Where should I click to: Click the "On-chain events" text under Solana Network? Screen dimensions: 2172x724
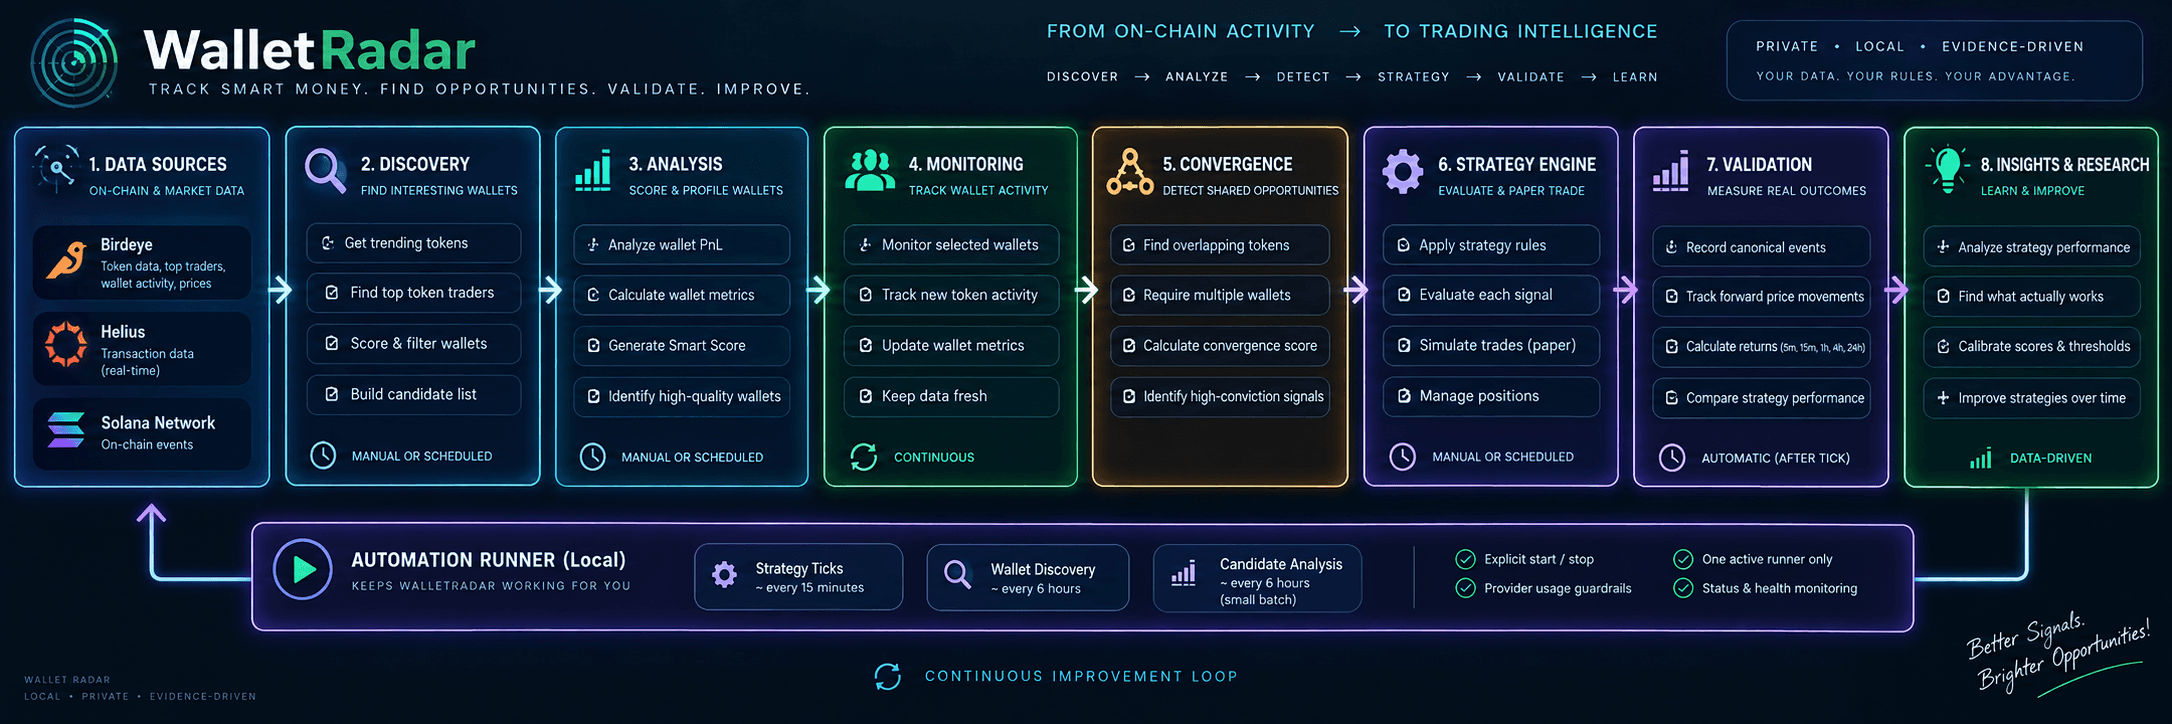click(x=147, y=445)
